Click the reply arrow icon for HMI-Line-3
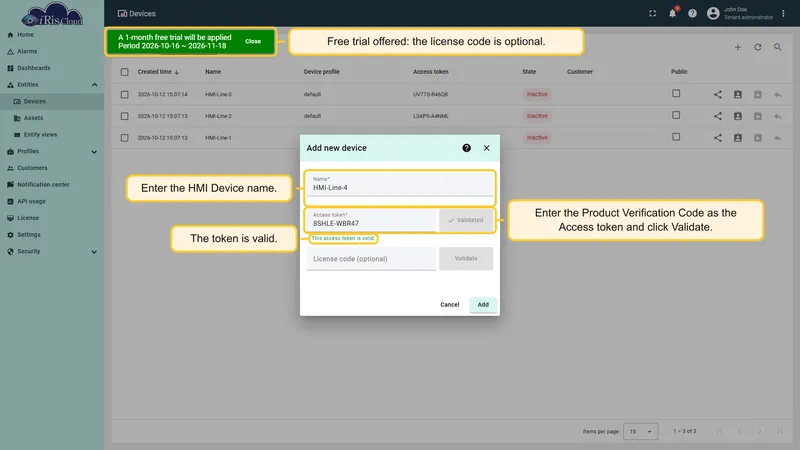This screenshot has height=450, width=800. pyautogui.click(x=778, y=94)
